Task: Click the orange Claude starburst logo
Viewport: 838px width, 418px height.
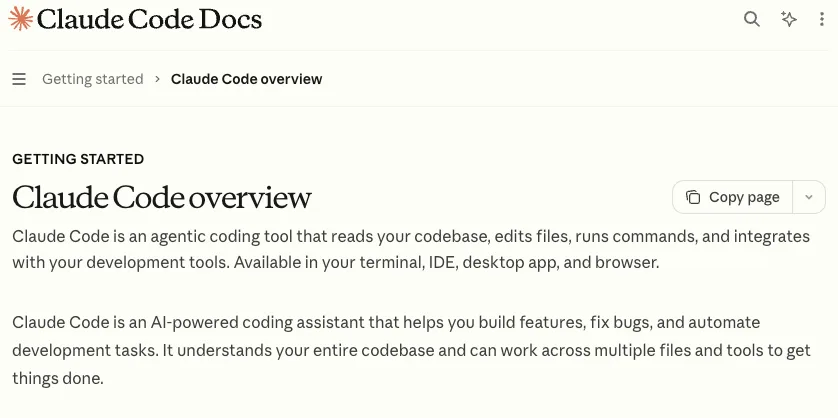Action: 20,19
